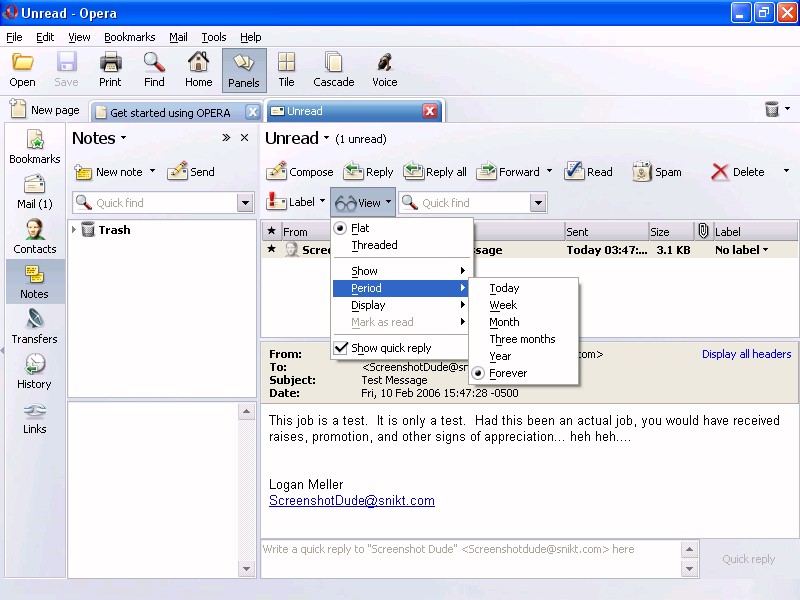Open the Forward dropdown arrow

coord(549,172)
